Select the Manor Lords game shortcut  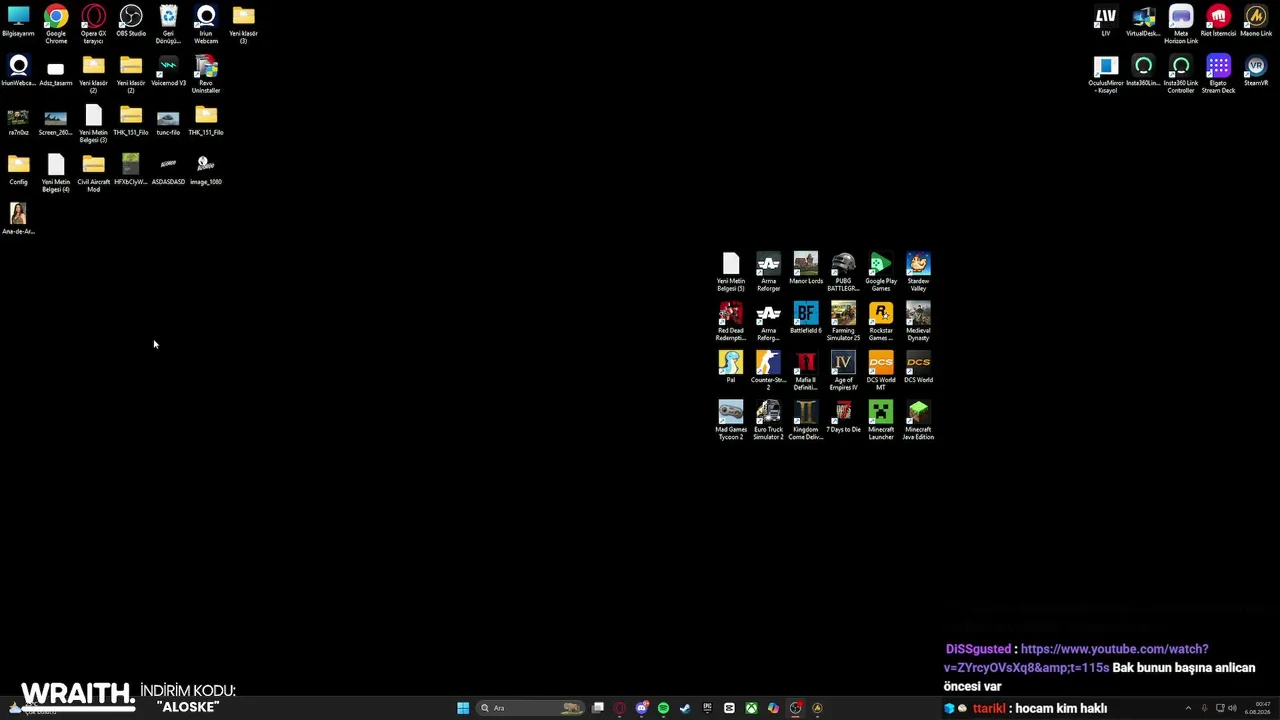(806, 269)
